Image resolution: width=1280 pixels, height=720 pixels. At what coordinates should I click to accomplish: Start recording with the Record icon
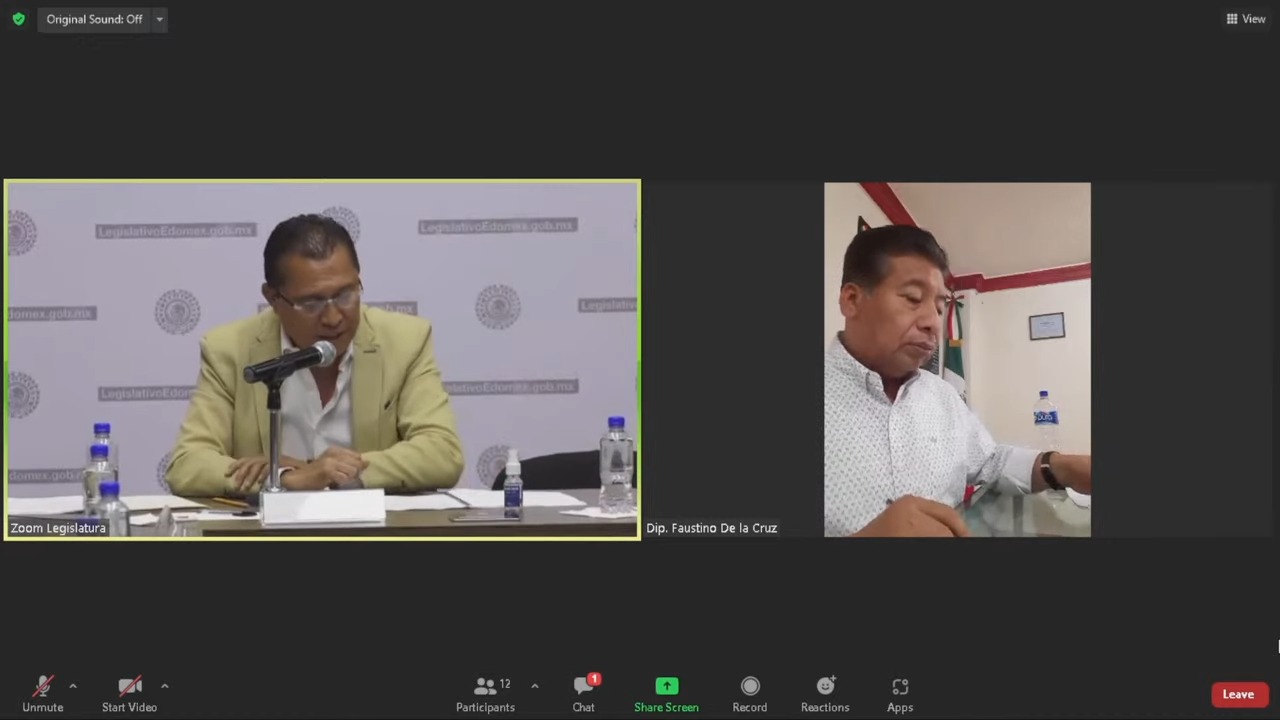coord(749,686)
